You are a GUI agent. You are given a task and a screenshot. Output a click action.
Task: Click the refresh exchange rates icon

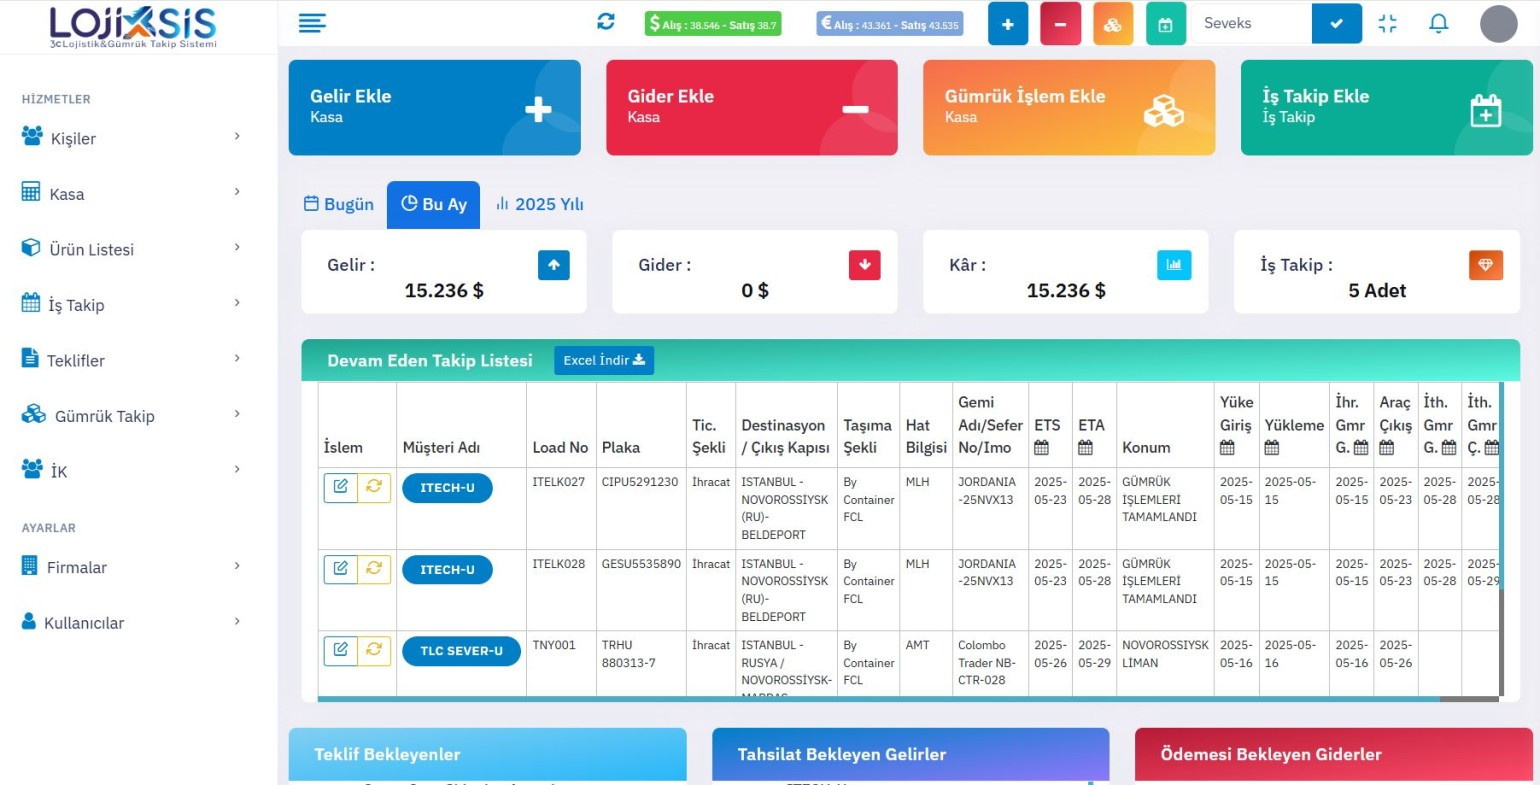pos(606,22)
